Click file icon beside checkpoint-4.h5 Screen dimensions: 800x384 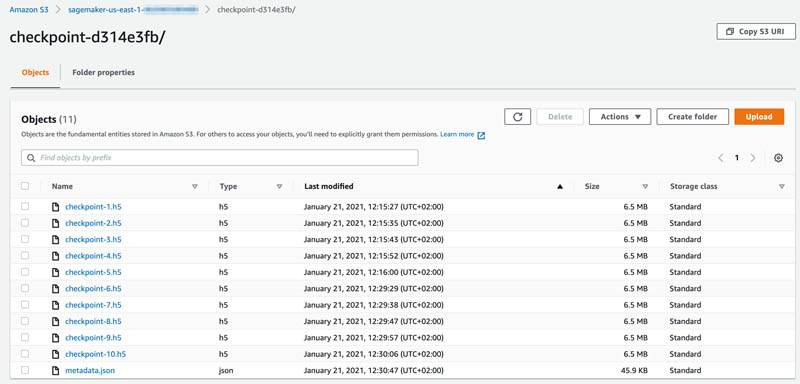(x=56, y=256)
